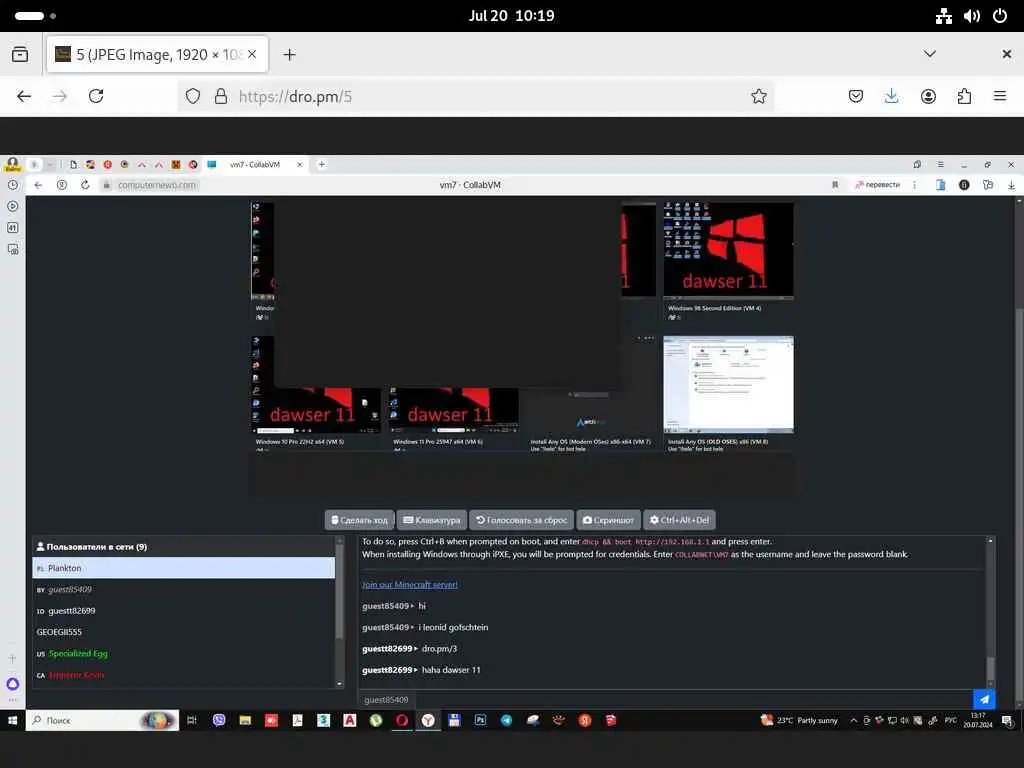Select 'vm7 - CollabVM' tab in pictured browser

(x=255, y=165)
